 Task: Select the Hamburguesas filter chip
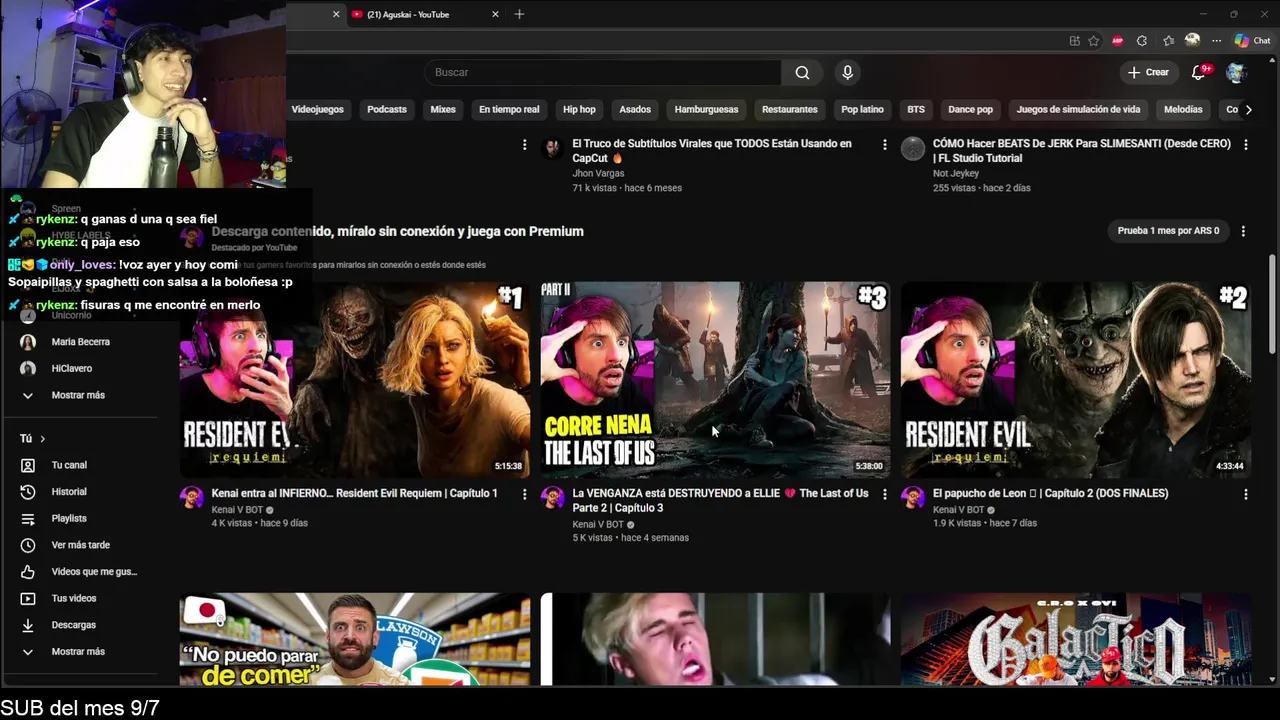coord(706,110)
